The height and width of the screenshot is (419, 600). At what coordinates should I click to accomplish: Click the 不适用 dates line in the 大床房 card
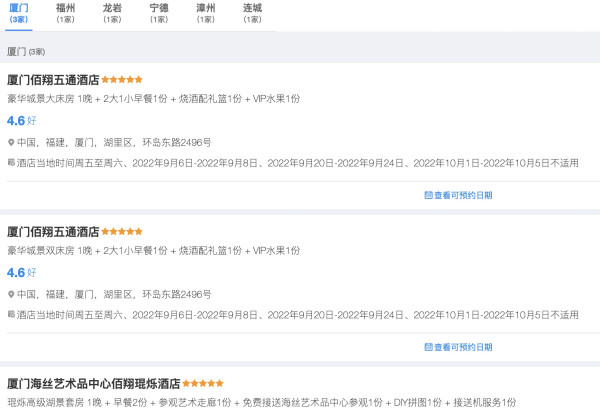(x=297, y=163)
